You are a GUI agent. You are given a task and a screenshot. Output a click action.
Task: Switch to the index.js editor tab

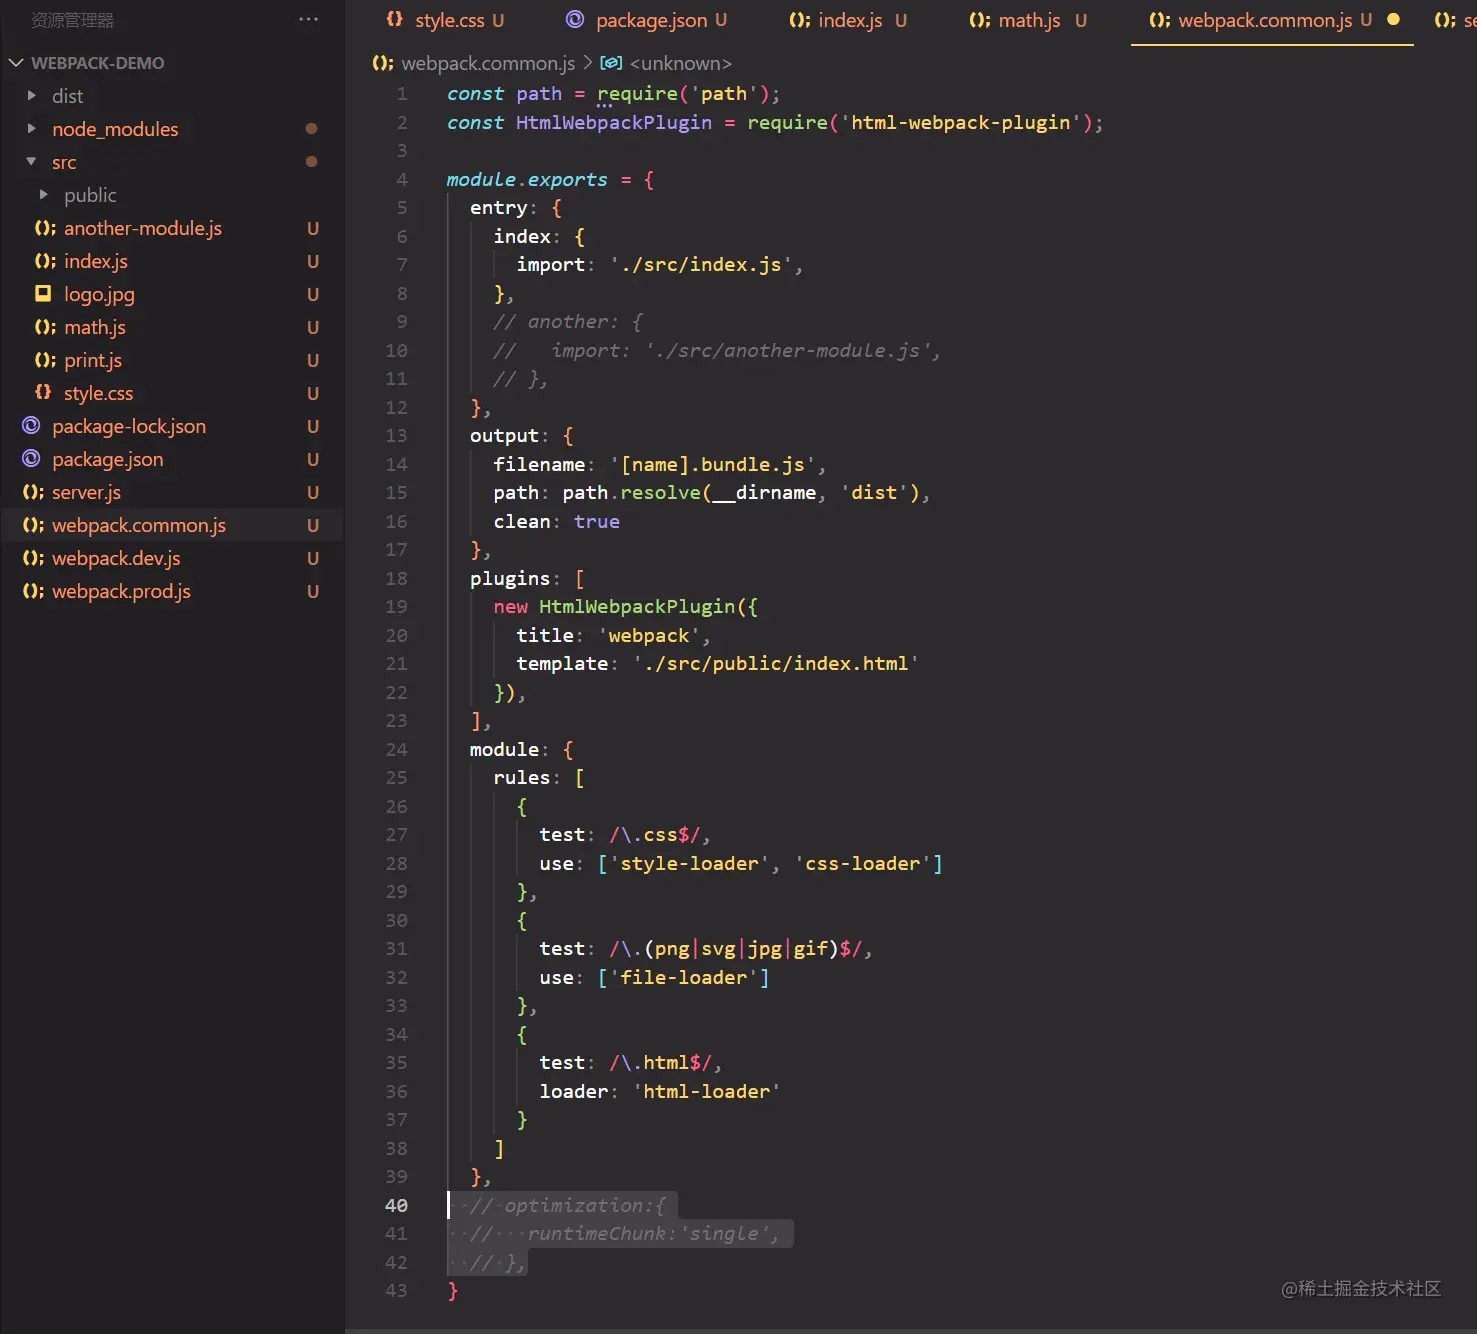848,20
